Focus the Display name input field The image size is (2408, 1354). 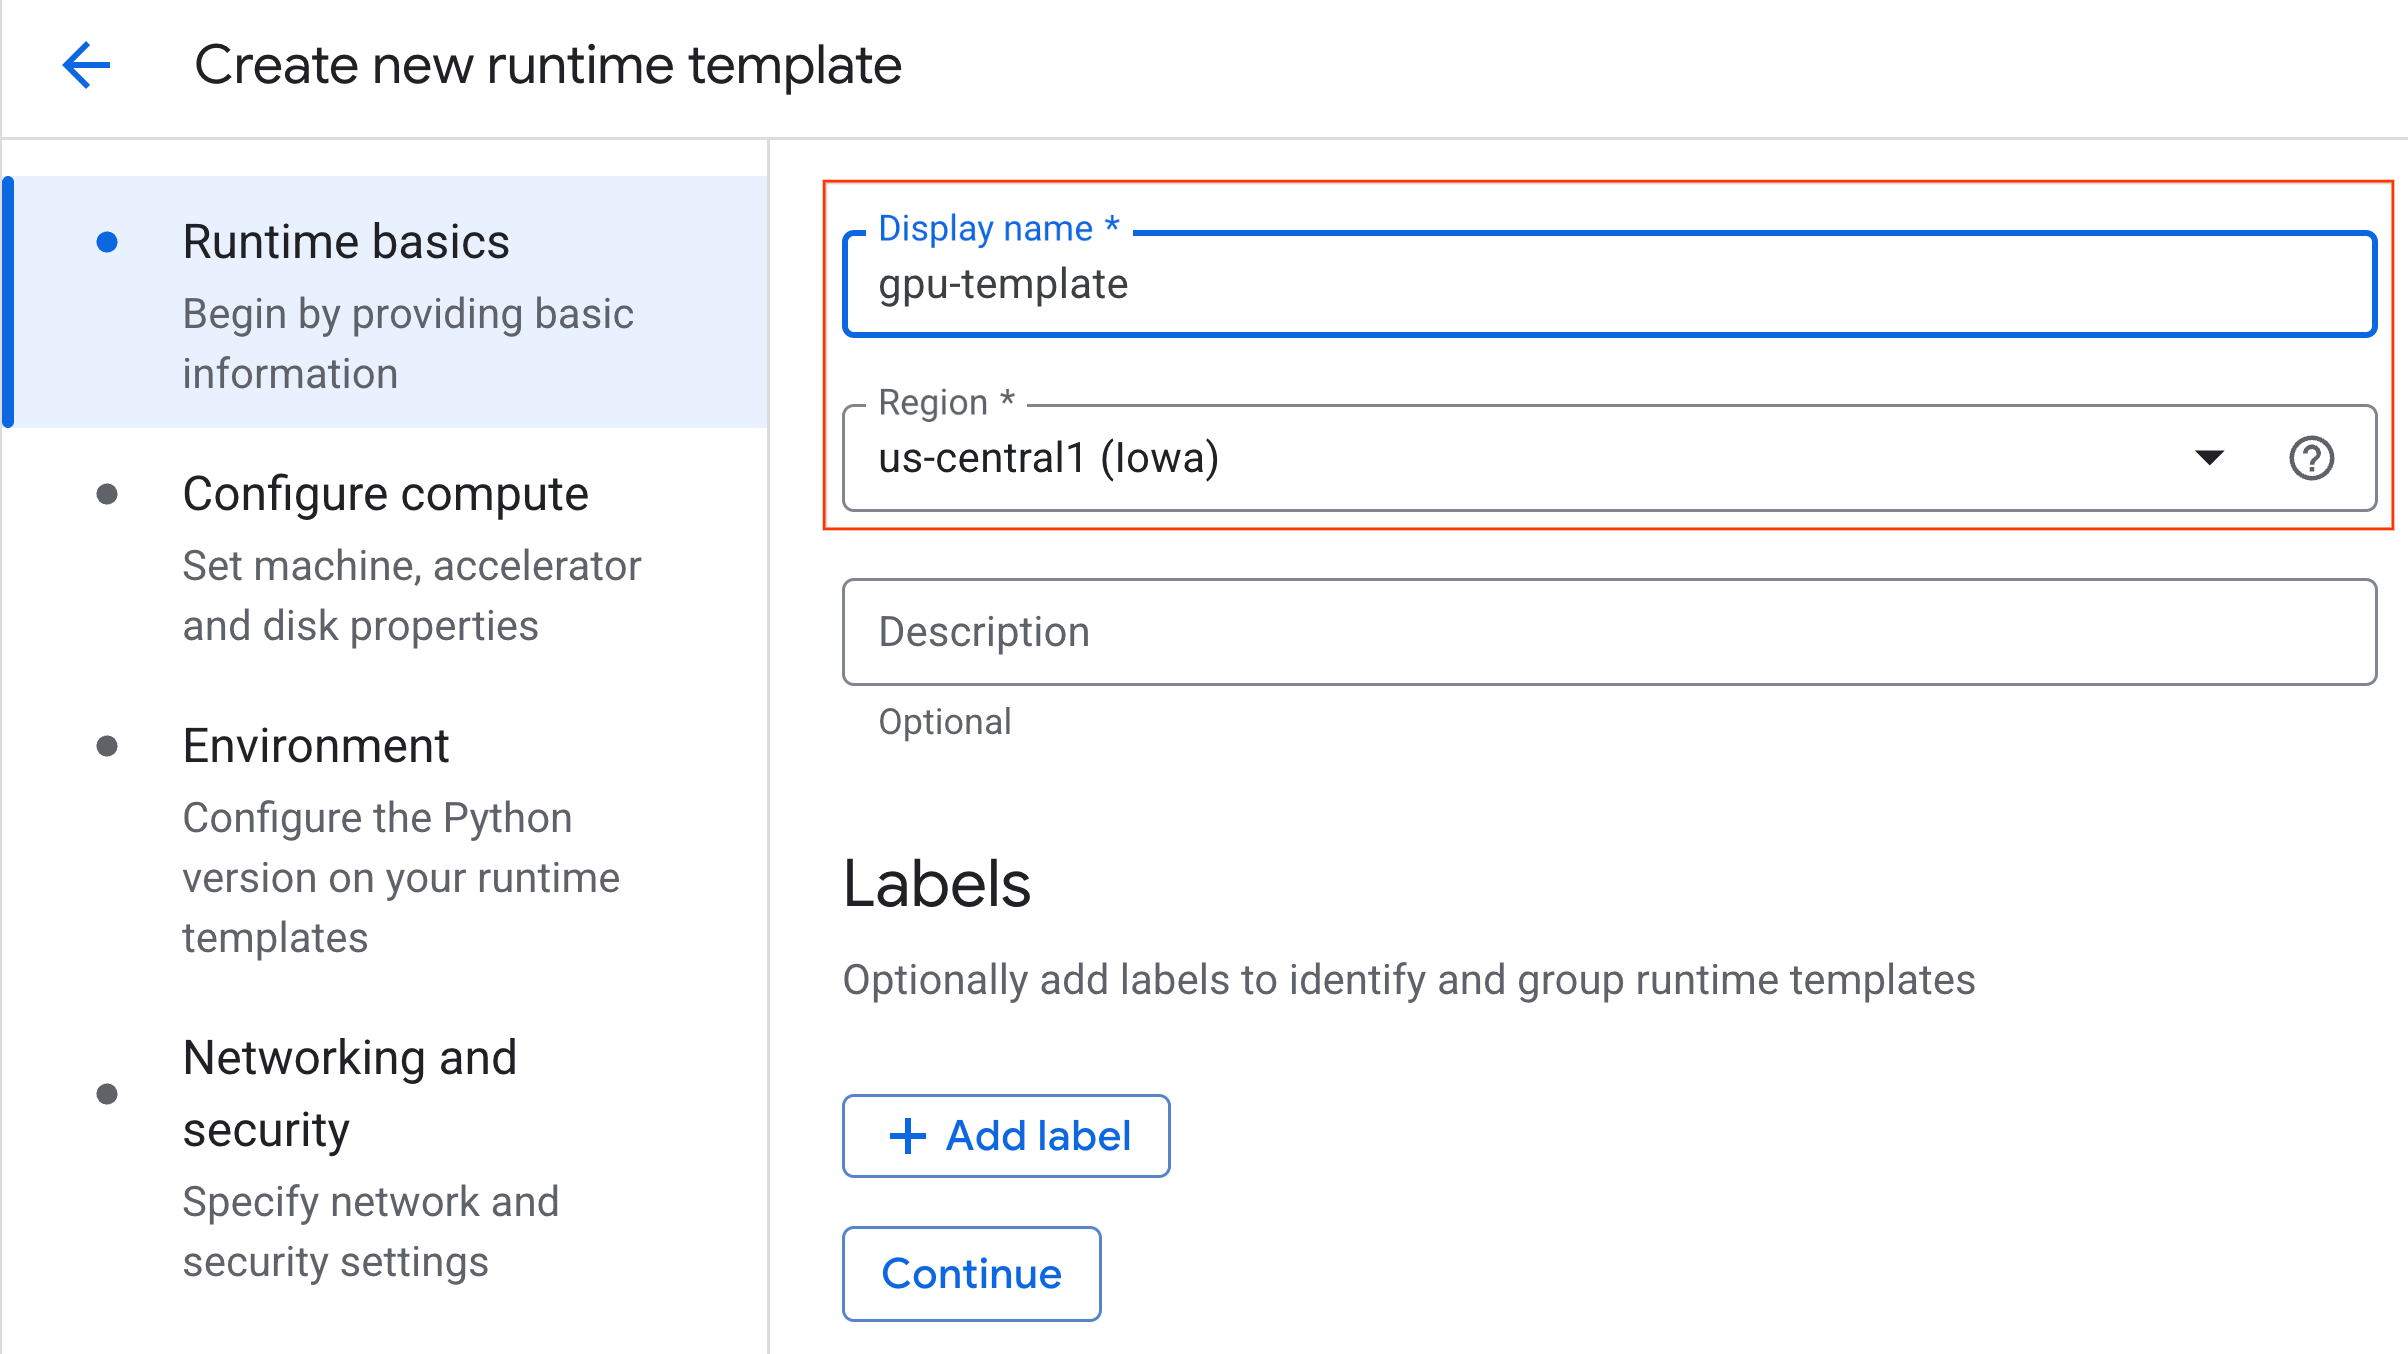click(x=1500, y=283)
